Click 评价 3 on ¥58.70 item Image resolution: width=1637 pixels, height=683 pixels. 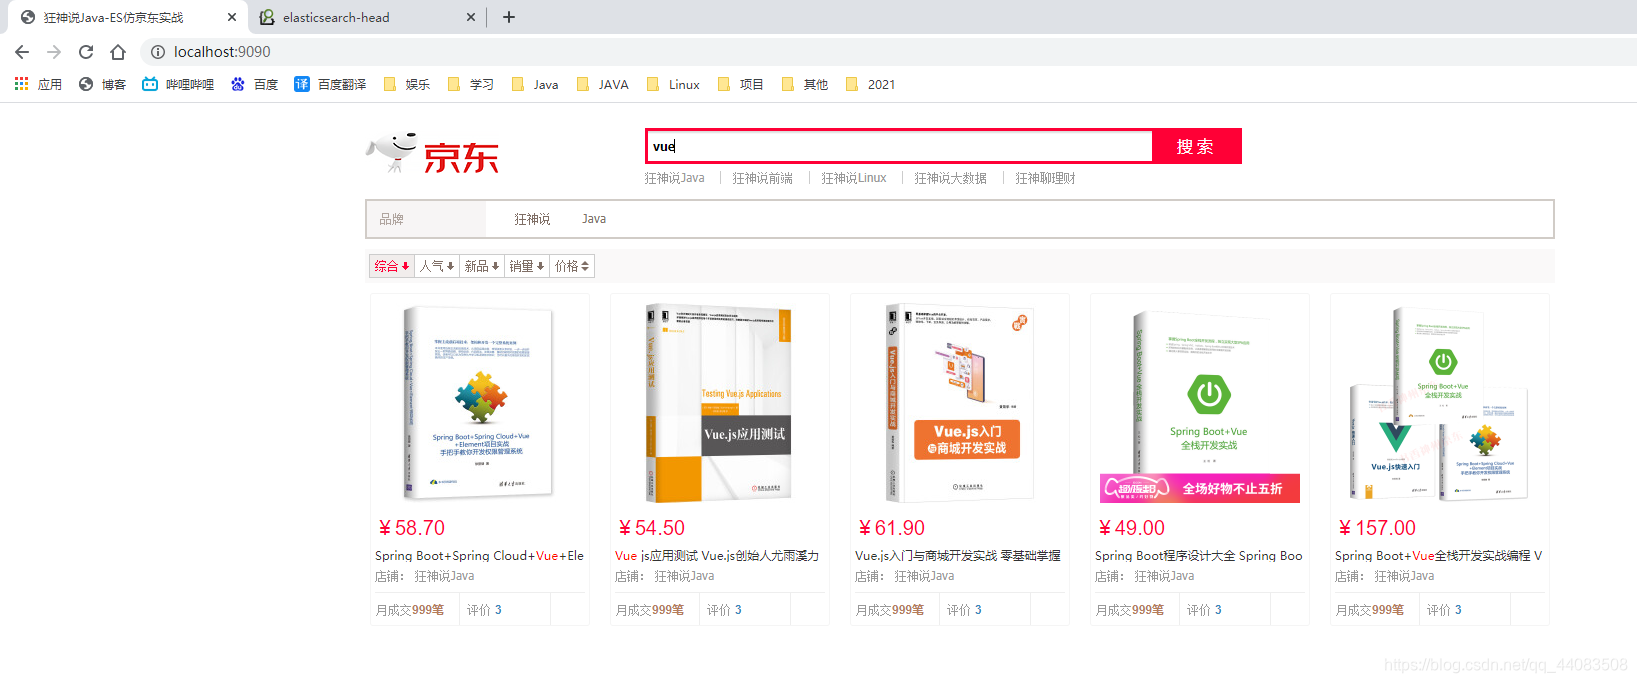[x=484, y=610]
